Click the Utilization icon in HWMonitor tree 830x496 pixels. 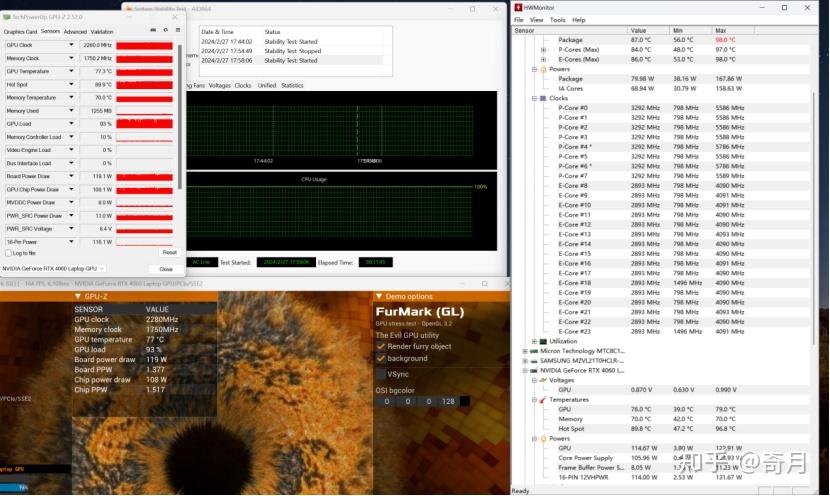[543, 341]
